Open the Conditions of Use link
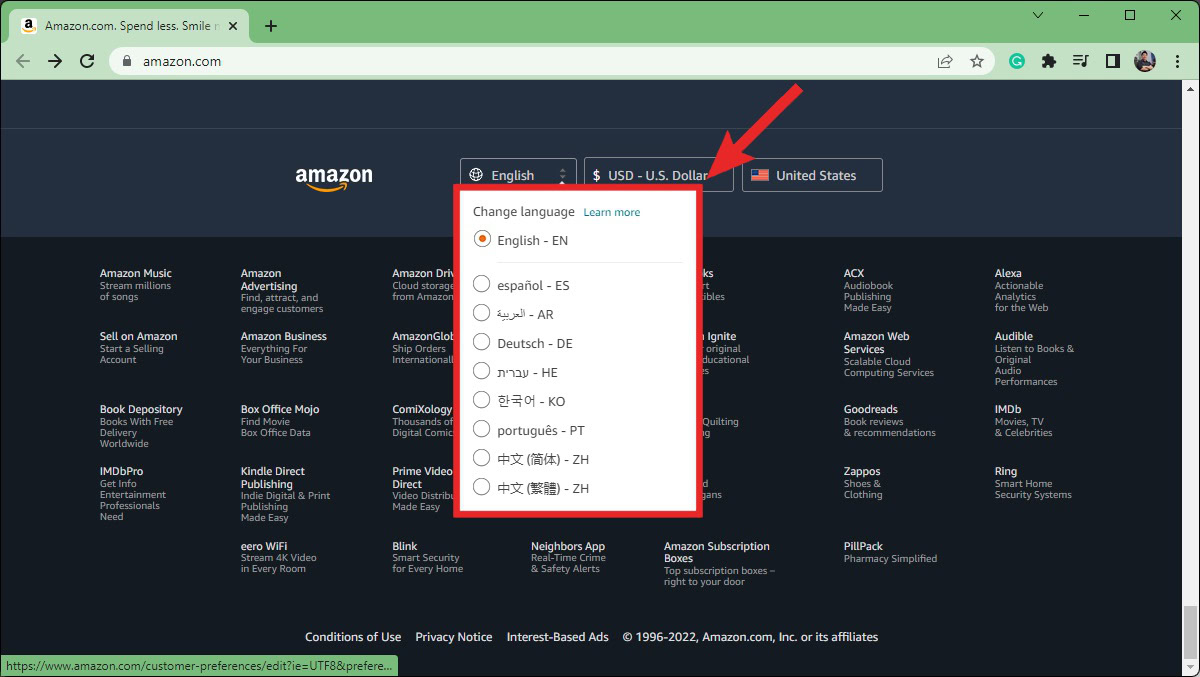The height and width of the screenshot is (677, 1200). coord(353,637)
